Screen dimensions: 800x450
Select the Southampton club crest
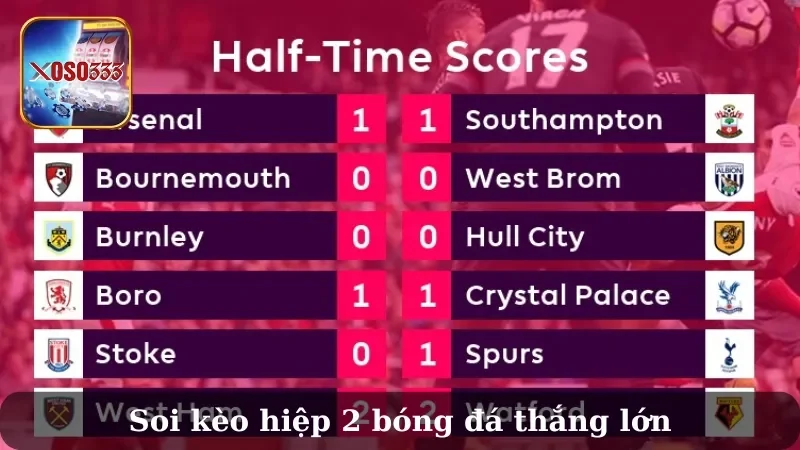[x=729, y=119]
